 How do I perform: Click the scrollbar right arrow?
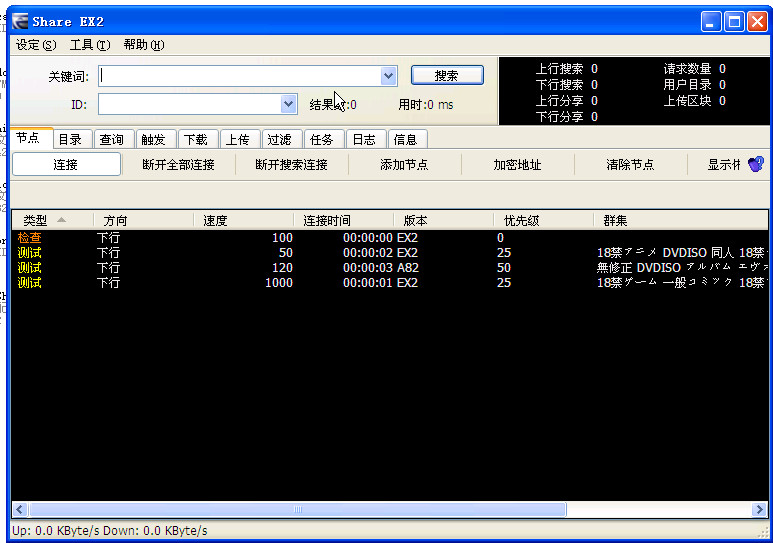(x=759, y=509)
